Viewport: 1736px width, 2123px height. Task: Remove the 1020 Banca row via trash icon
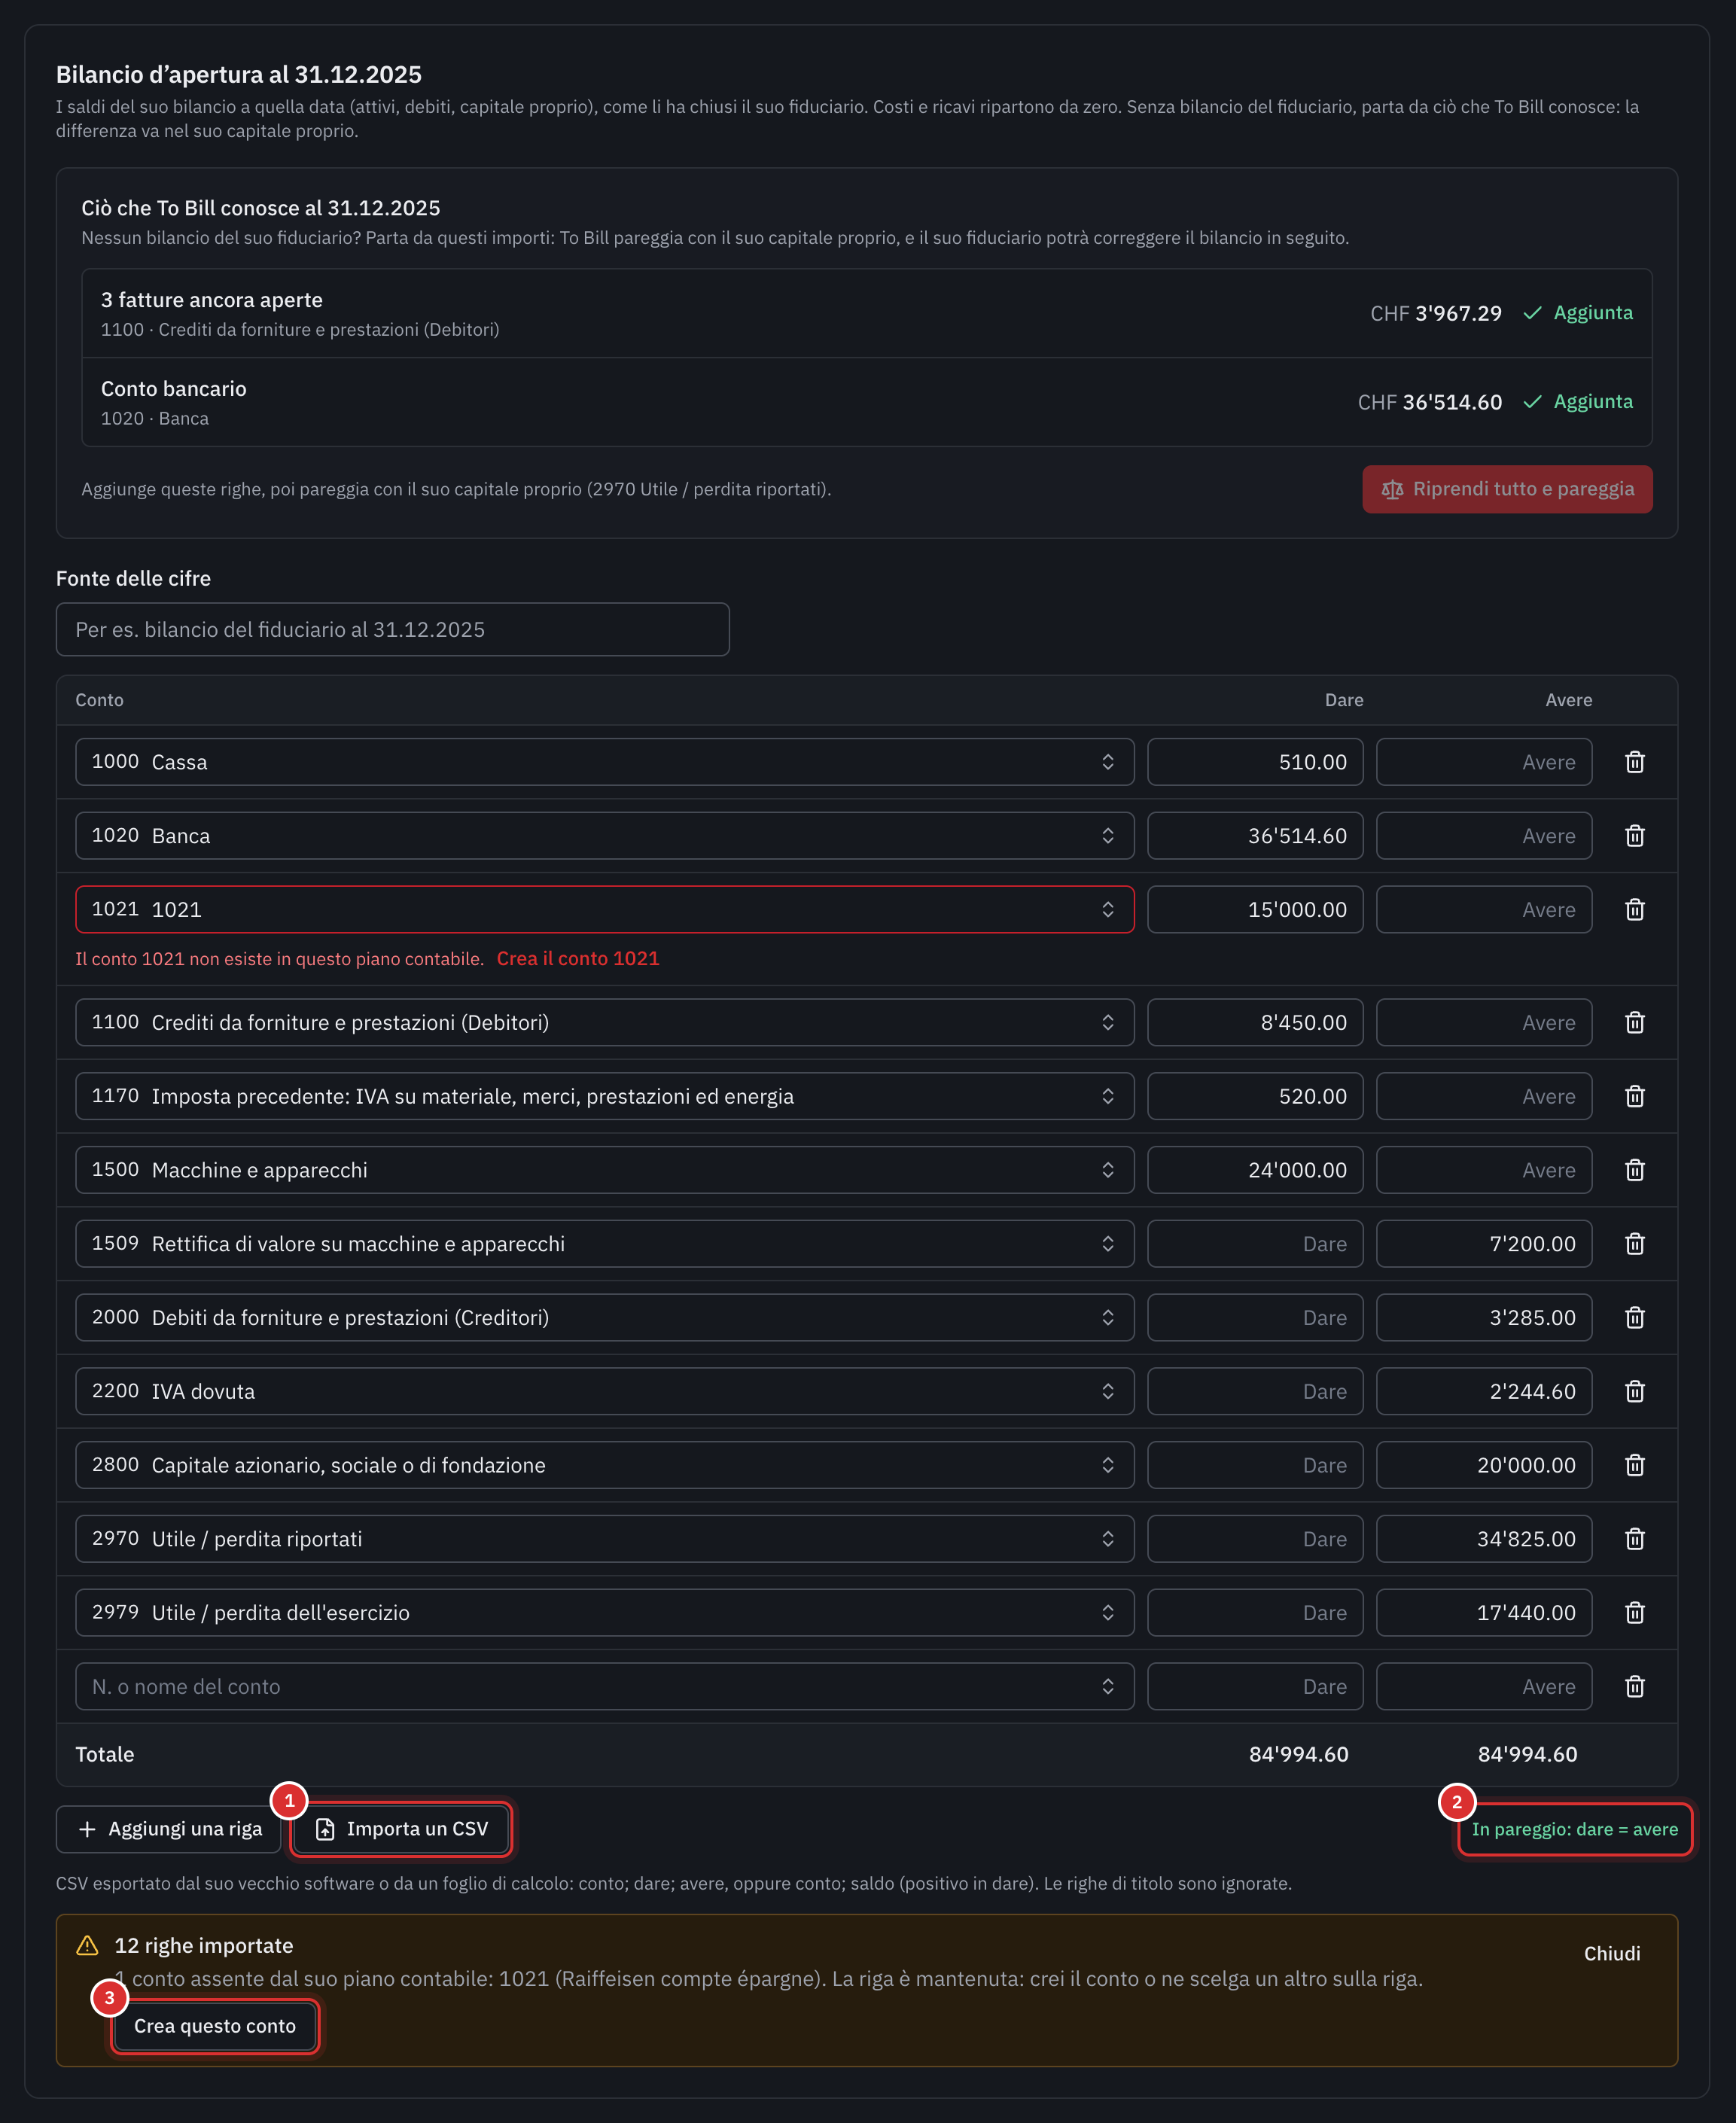pos(1634,836)
